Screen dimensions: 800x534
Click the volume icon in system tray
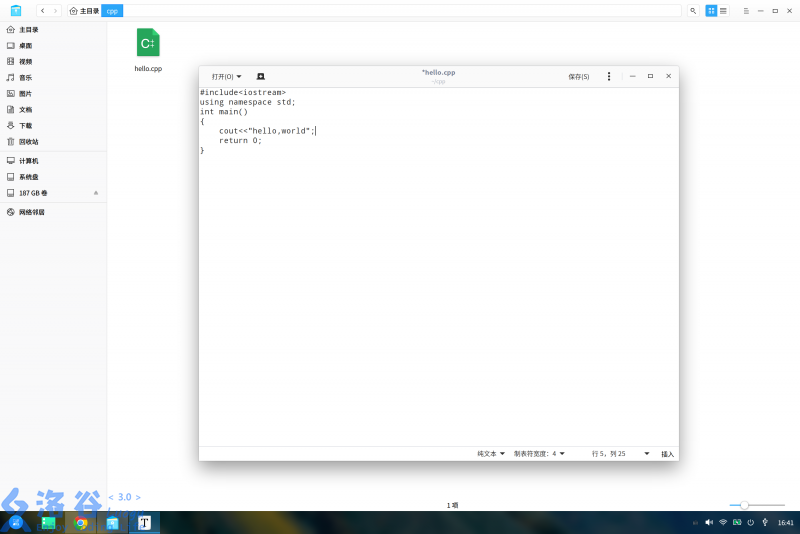point(709,522)
